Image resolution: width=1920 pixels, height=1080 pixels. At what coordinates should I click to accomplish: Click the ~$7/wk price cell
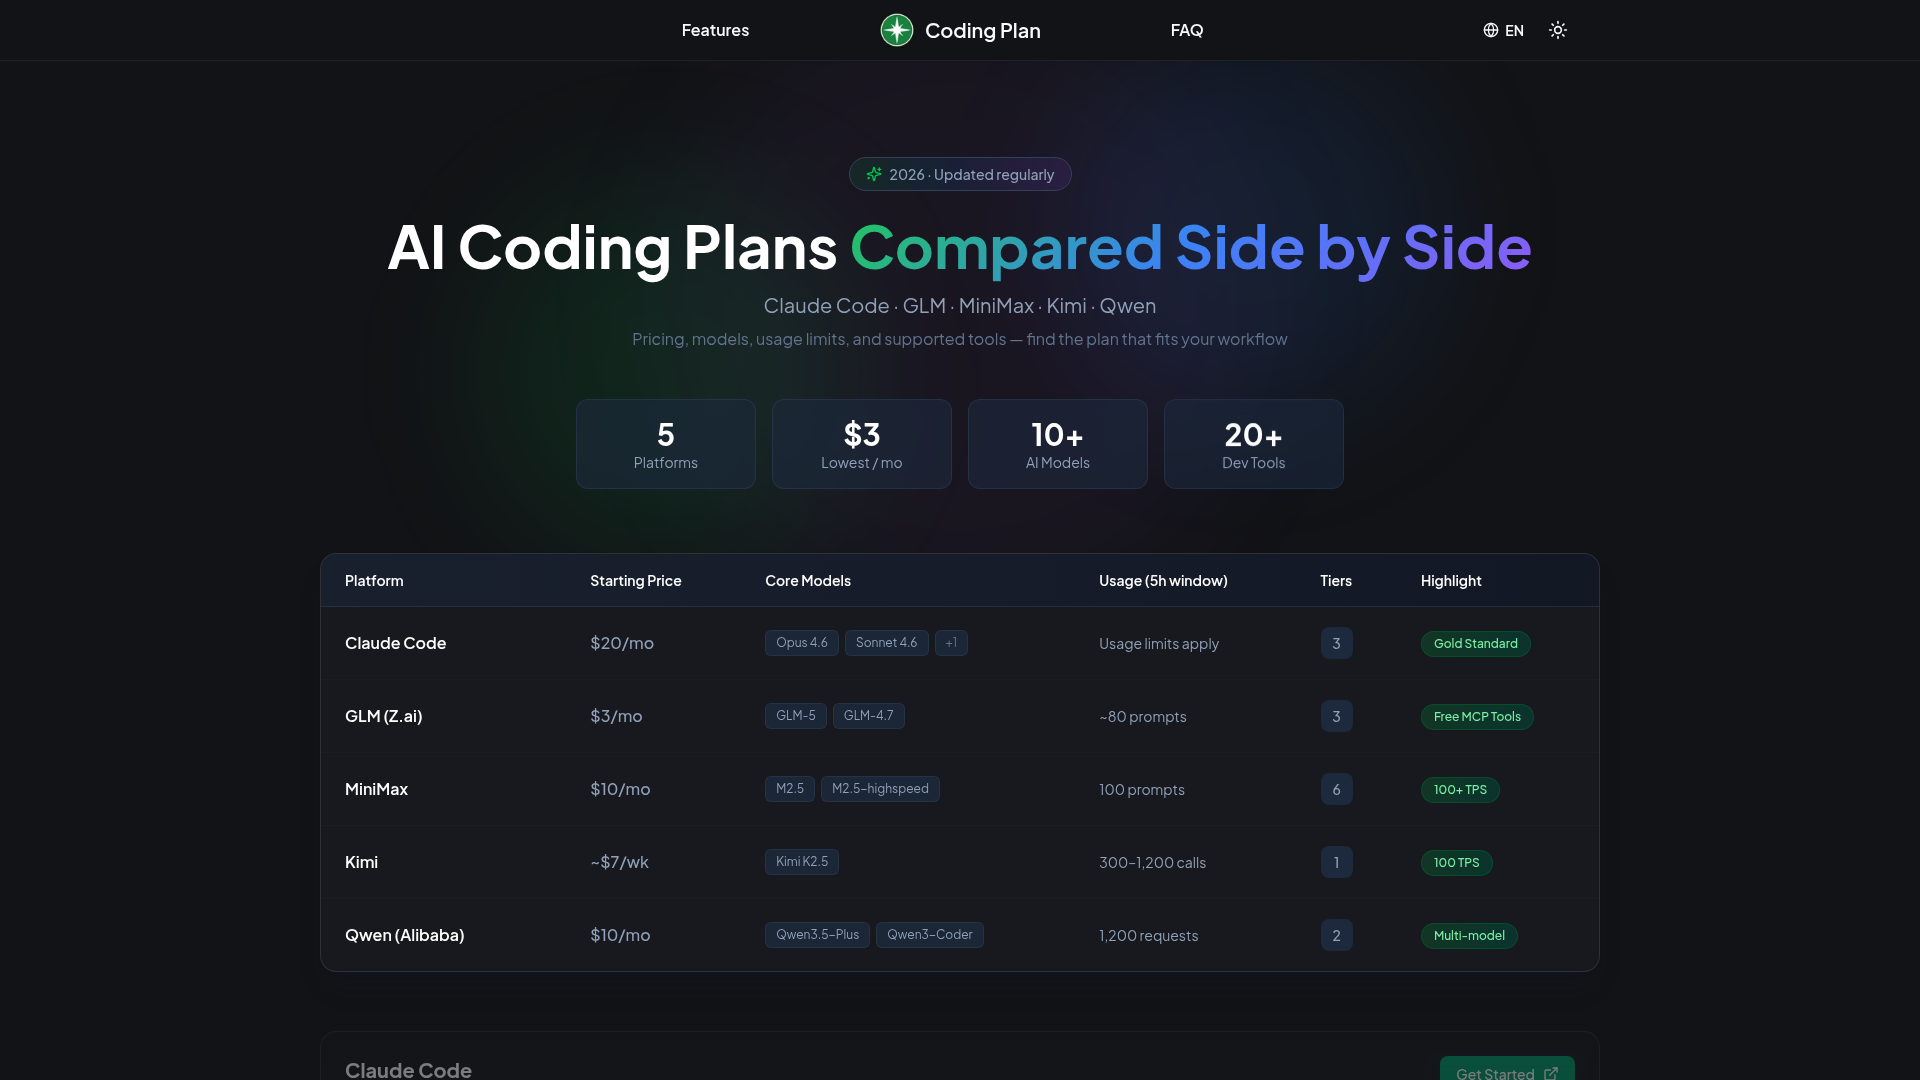tap(619, 862)
